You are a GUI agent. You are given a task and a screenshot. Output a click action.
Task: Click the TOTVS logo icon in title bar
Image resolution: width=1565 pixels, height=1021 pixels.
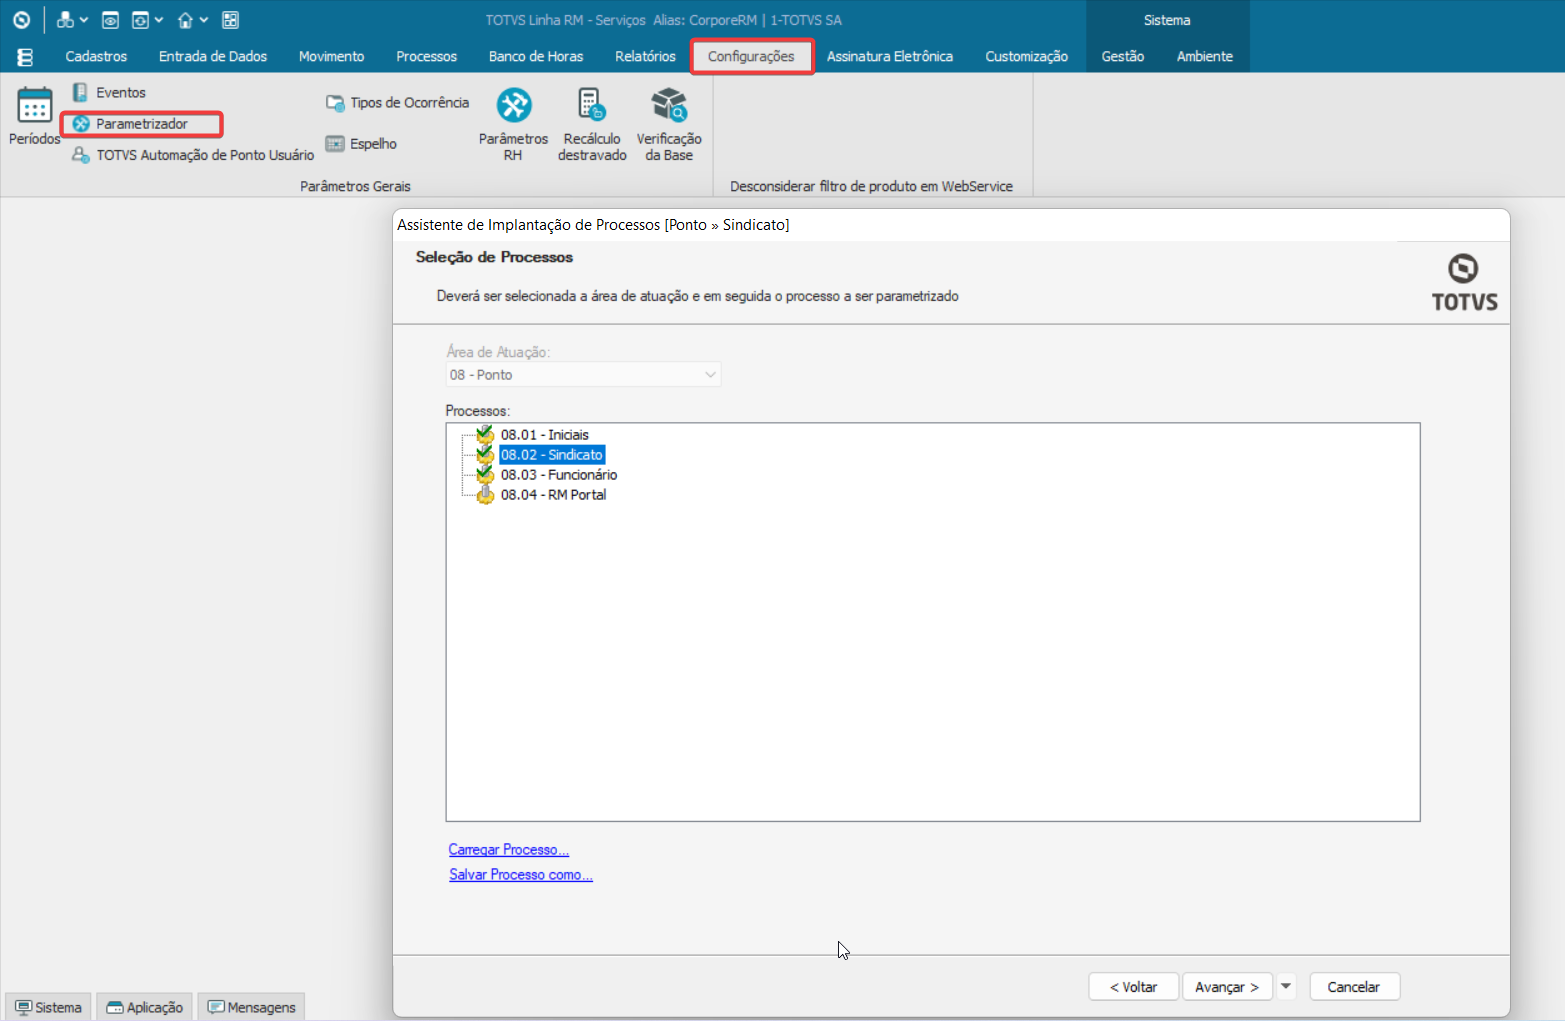coord(21,20)
